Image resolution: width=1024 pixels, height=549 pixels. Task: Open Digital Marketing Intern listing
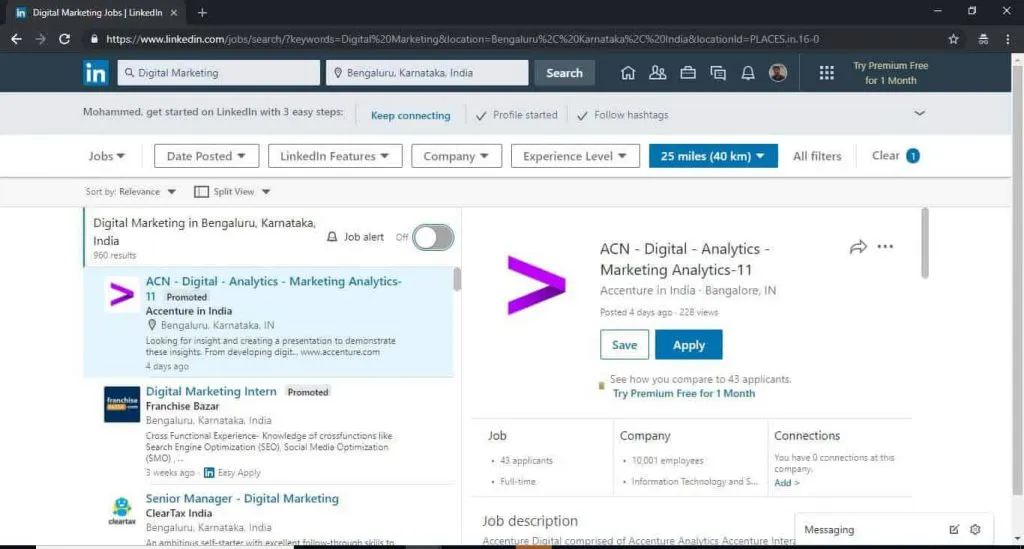click(211, 392)
